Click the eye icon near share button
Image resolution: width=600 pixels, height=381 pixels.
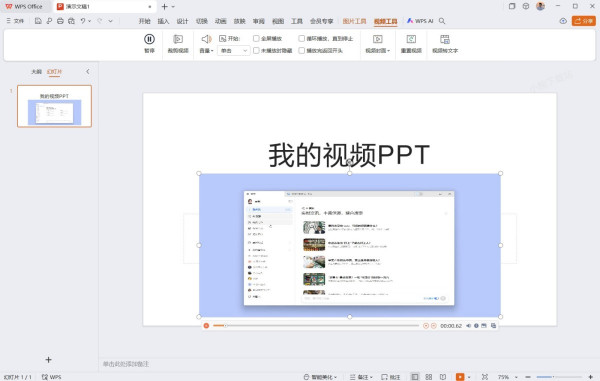click(x=563, y=21)
